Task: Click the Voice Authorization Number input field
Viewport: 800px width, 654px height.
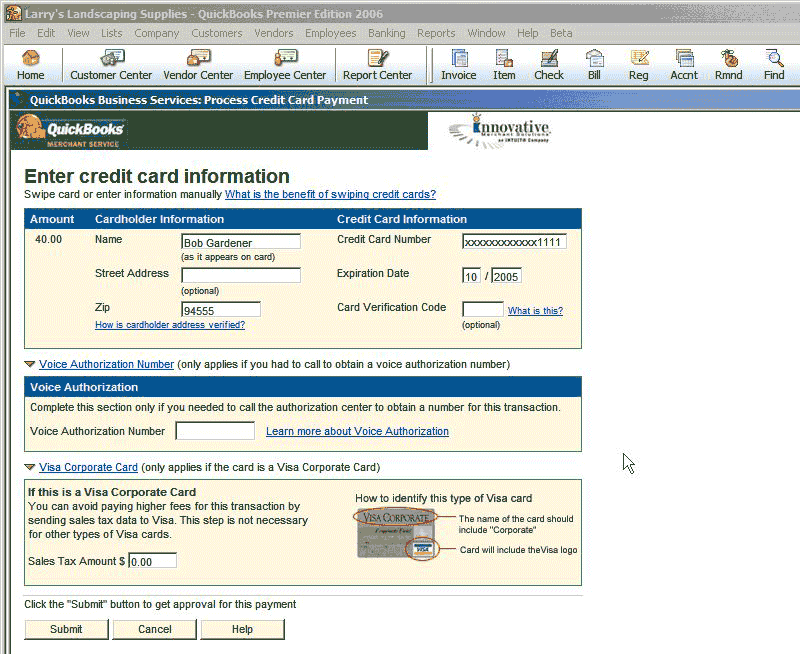Action: pos(215,431)
